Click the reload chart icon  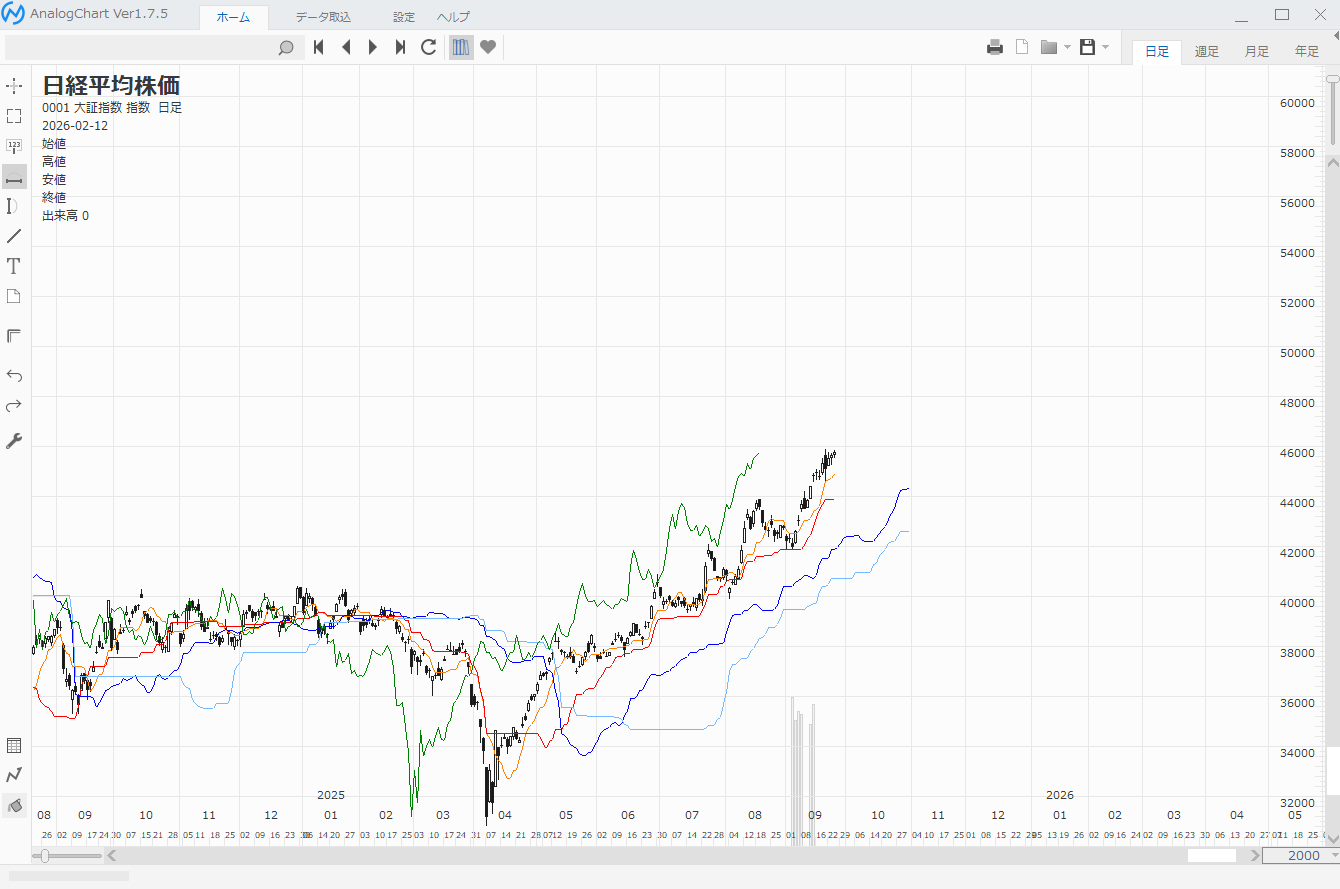(x=429, y=47)
